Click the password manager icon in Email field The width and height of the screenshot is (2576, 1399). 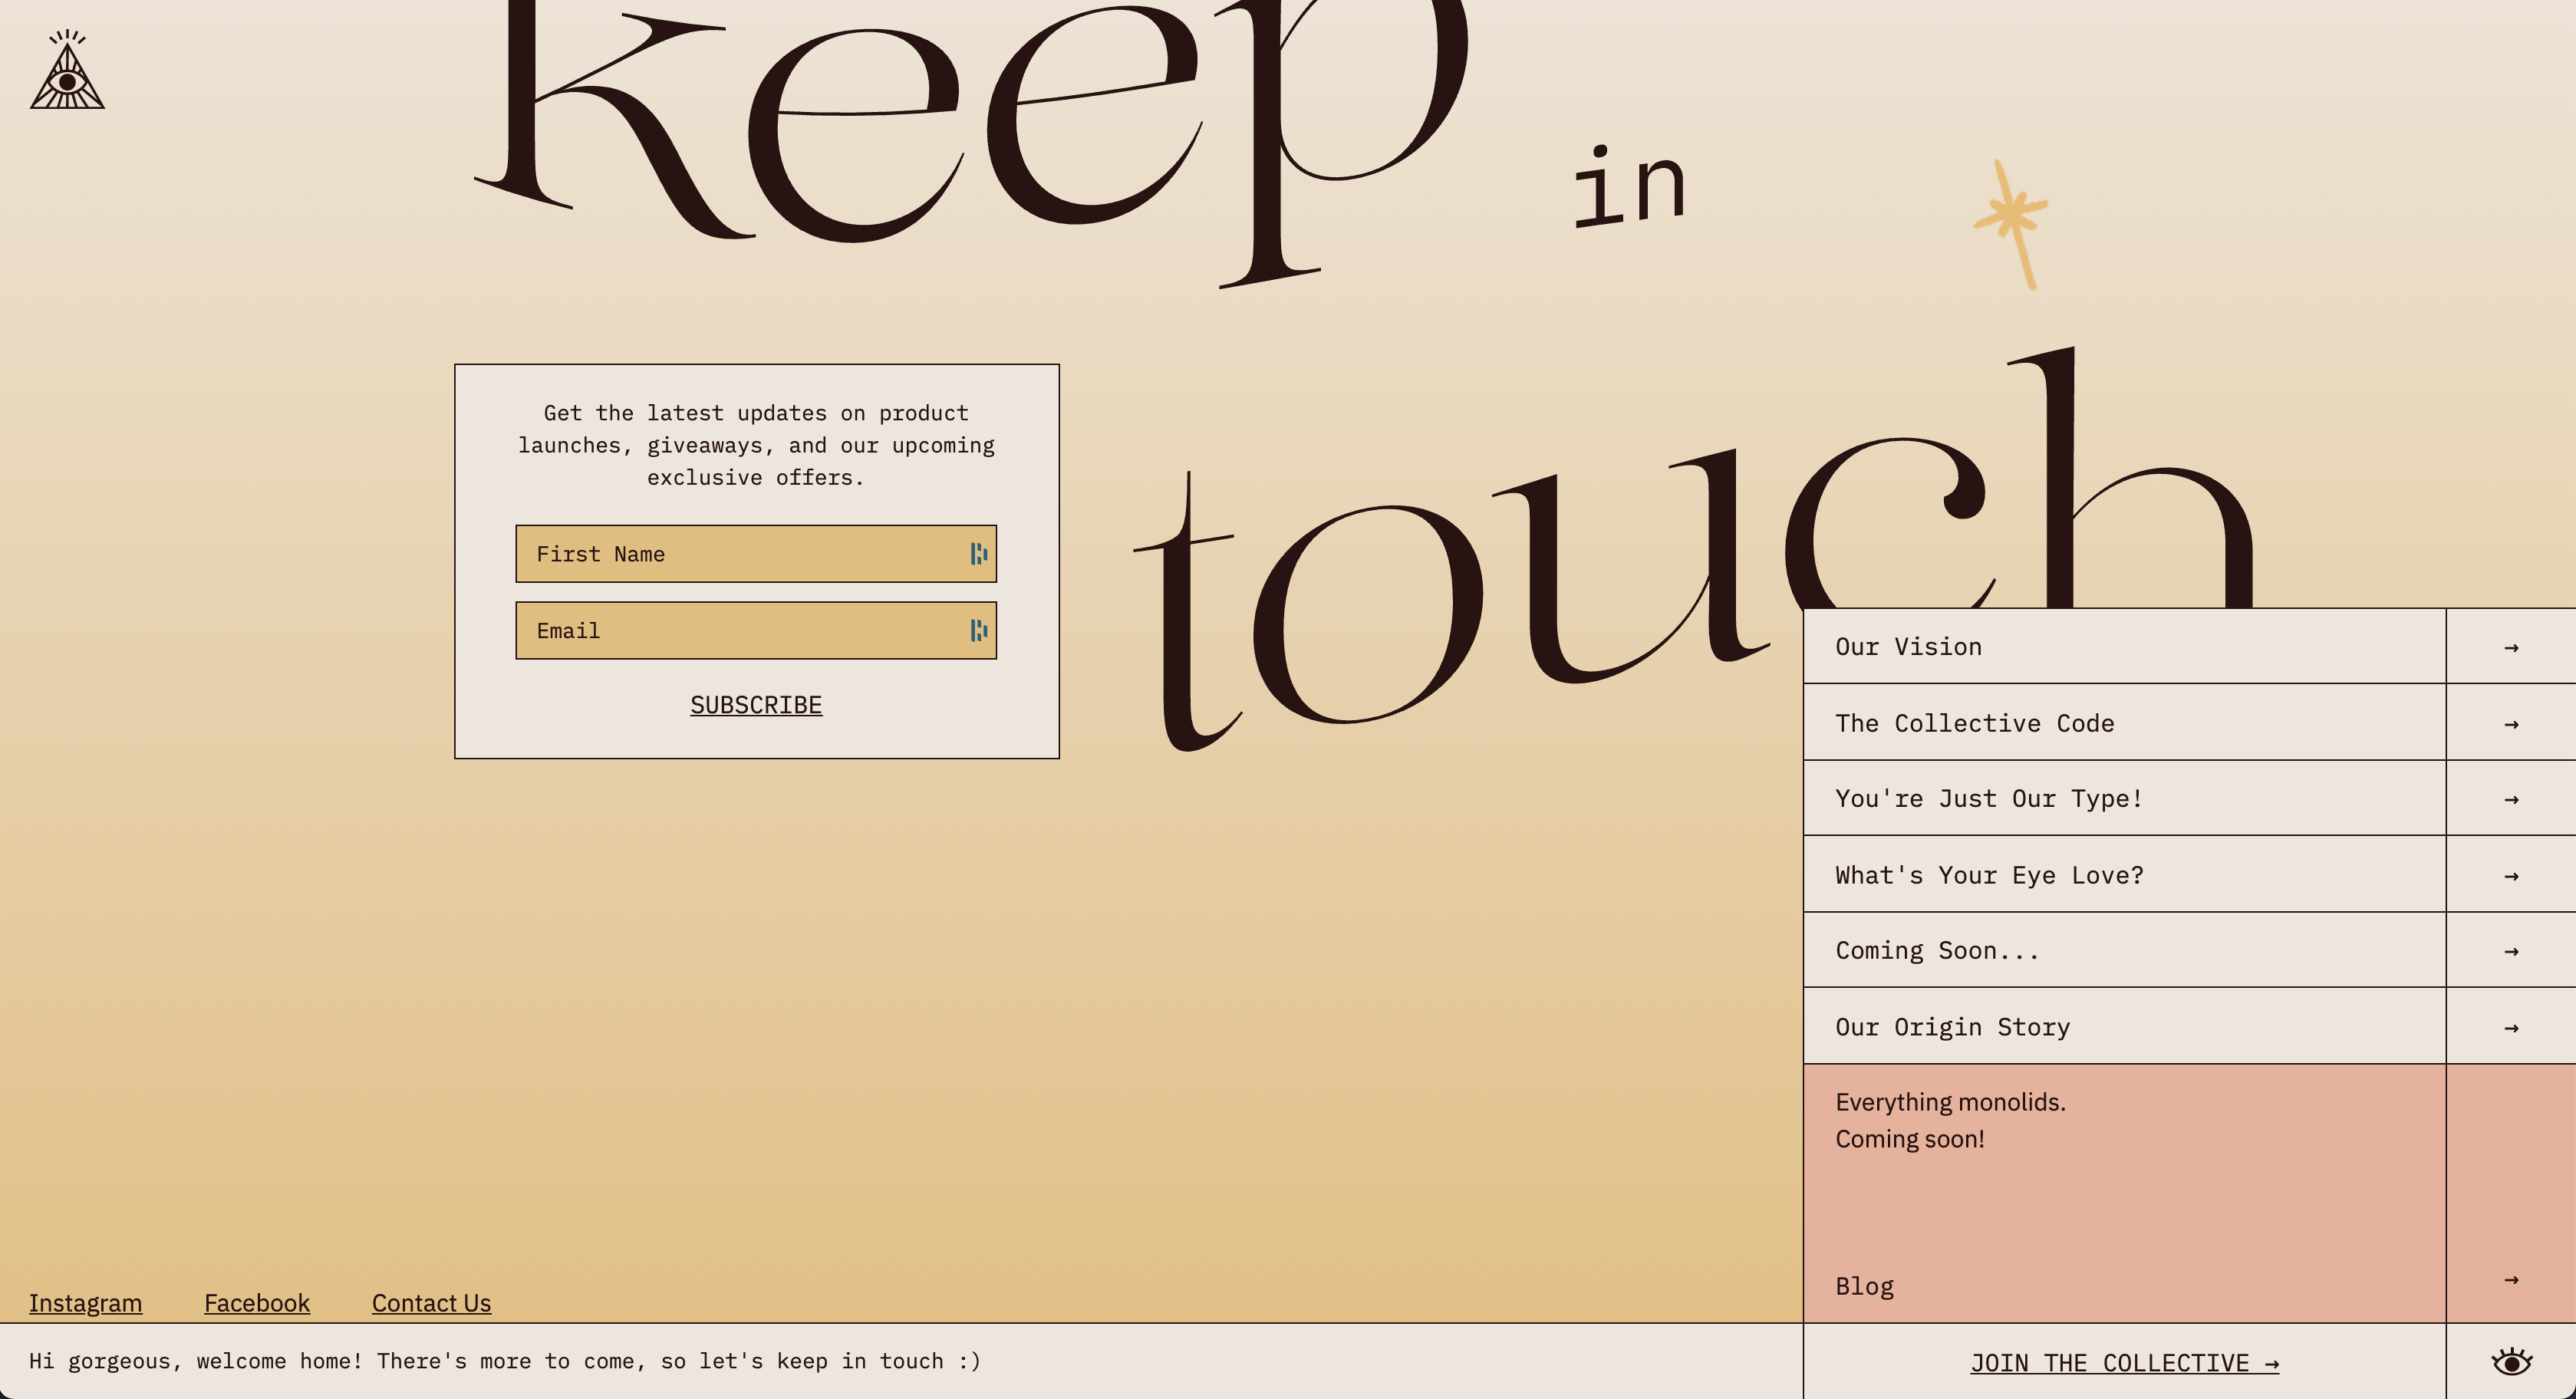point(978,630)
